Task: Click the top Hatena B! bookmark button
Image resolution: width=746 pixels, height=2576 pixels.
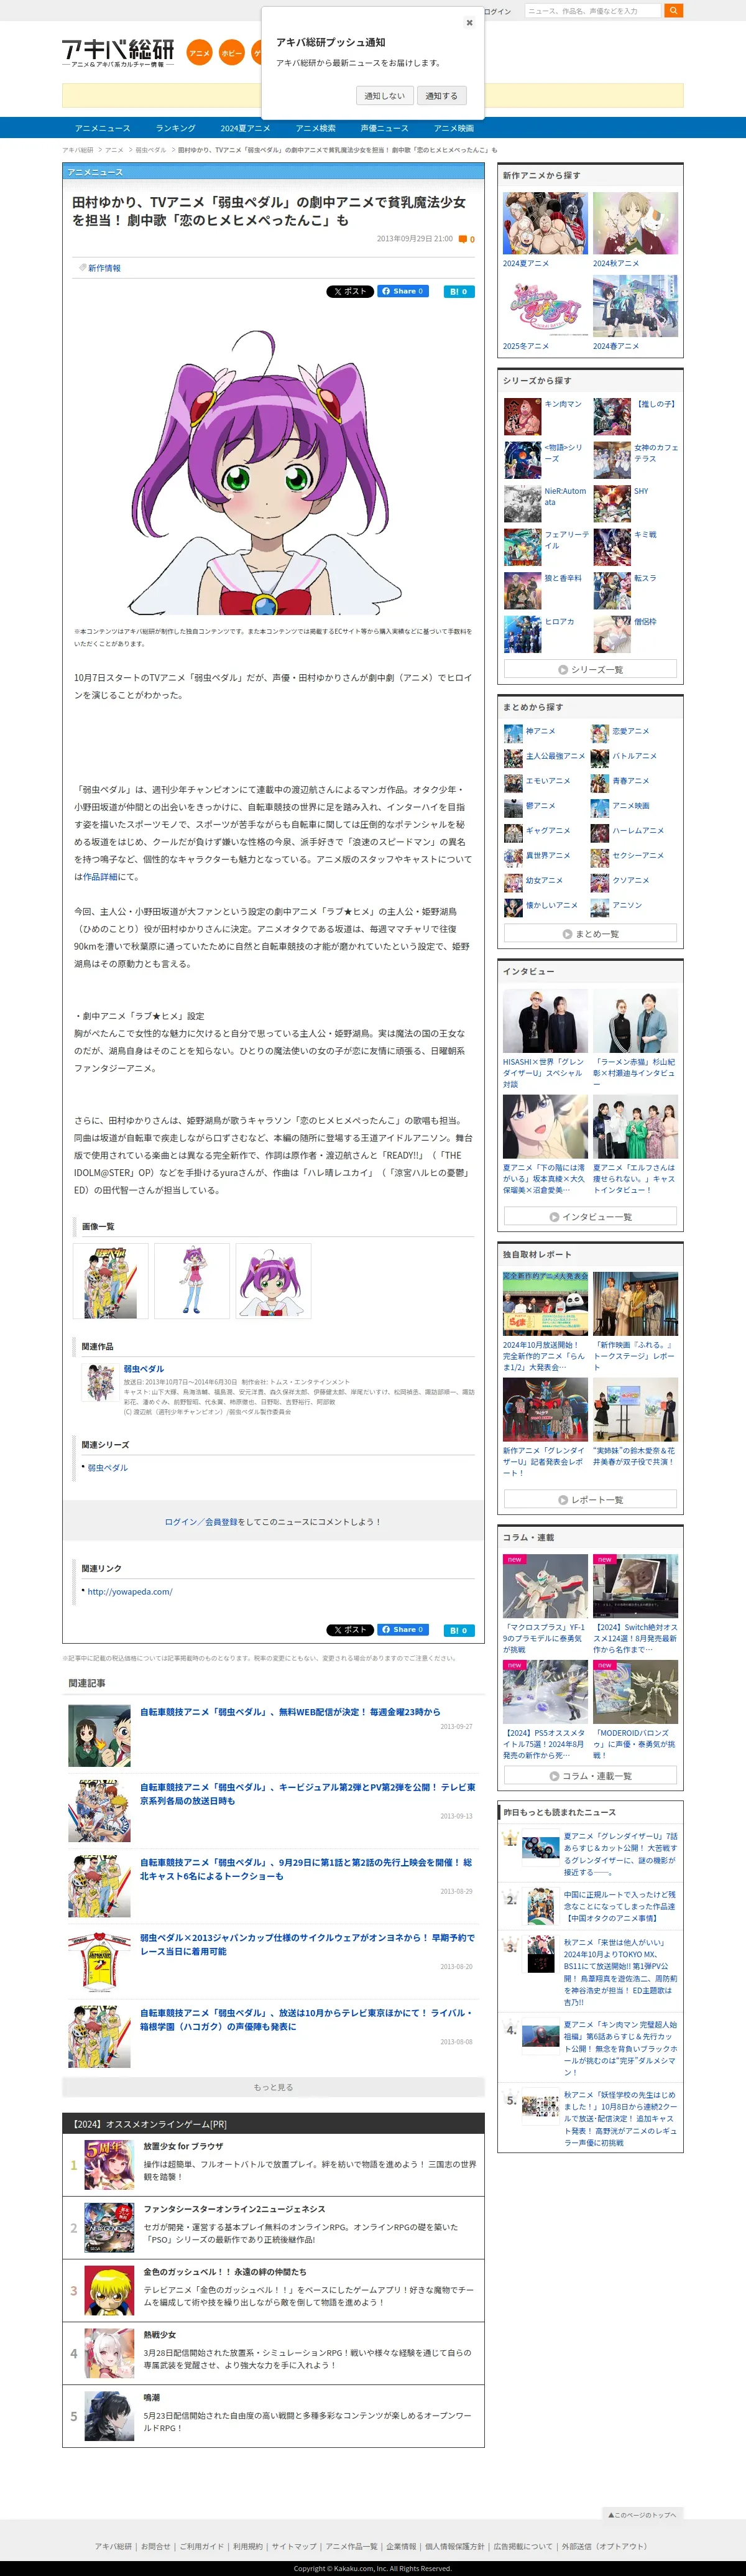Action: pos(459,292)
